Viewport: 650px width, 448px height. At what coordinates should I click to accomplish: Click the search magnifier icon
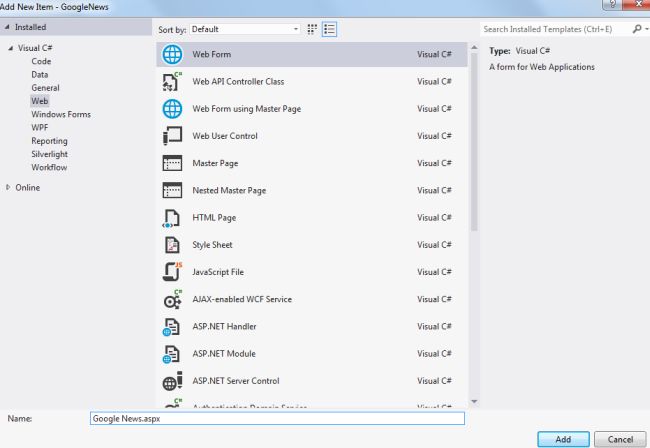click(637, 29)
